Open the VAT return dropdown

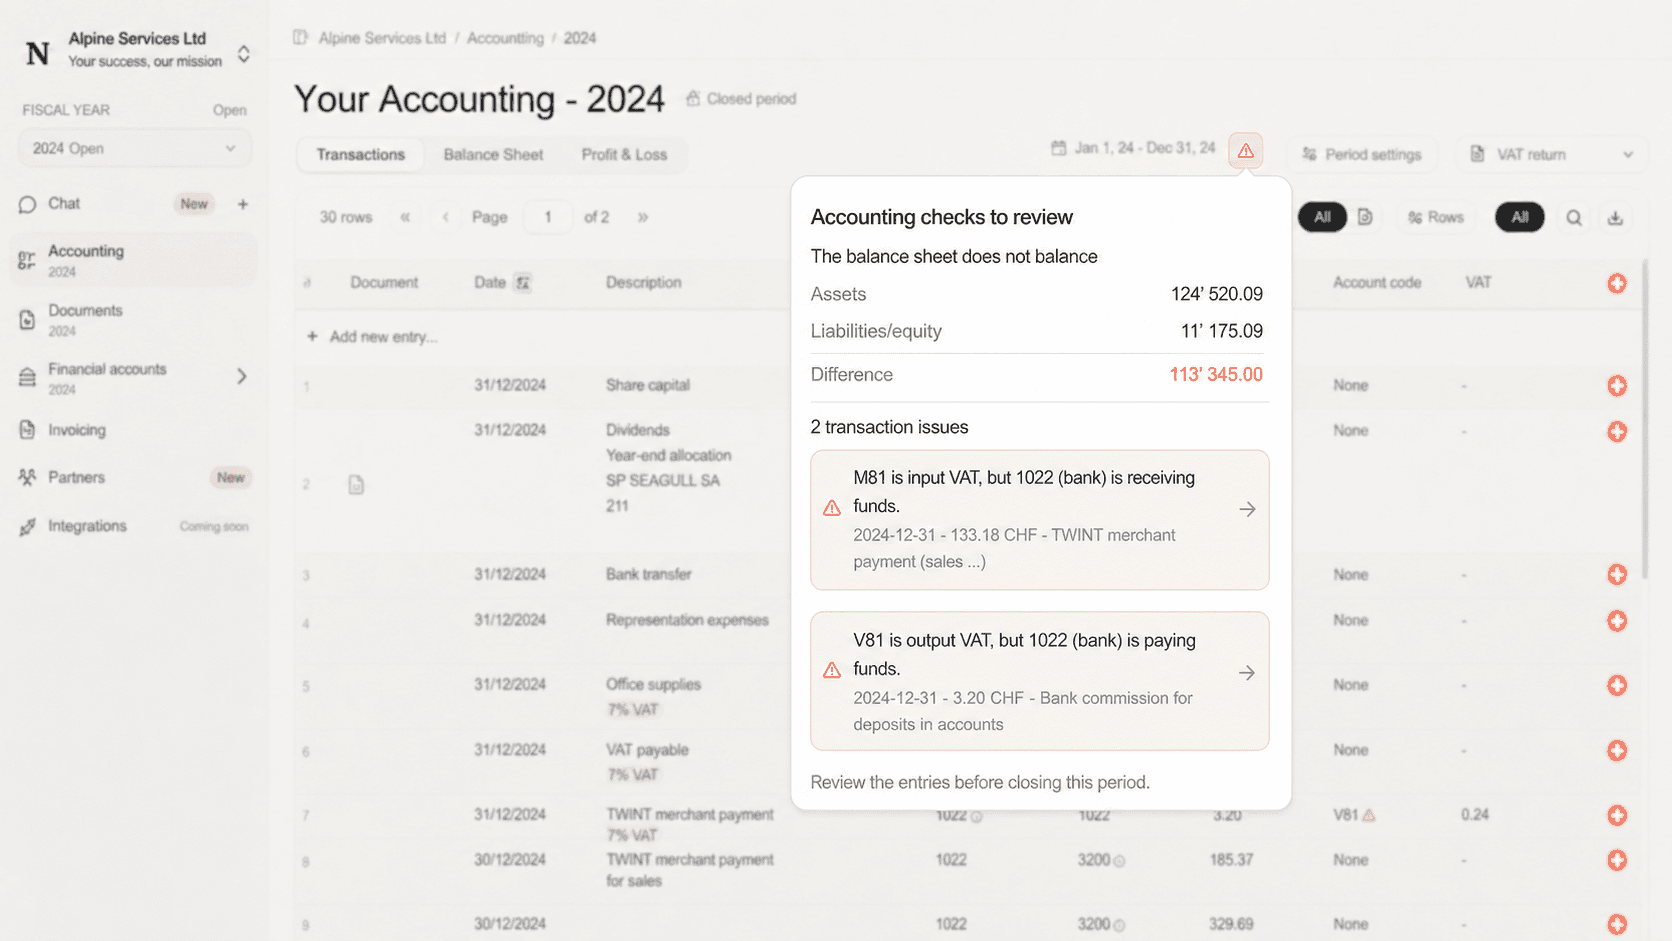tap(1551, 155)
